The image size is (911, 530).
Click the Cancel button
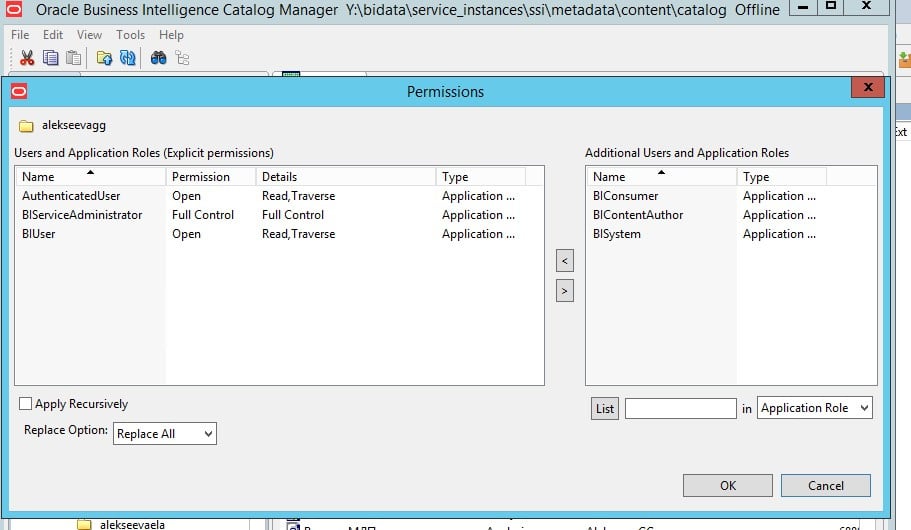coord(826,485)
